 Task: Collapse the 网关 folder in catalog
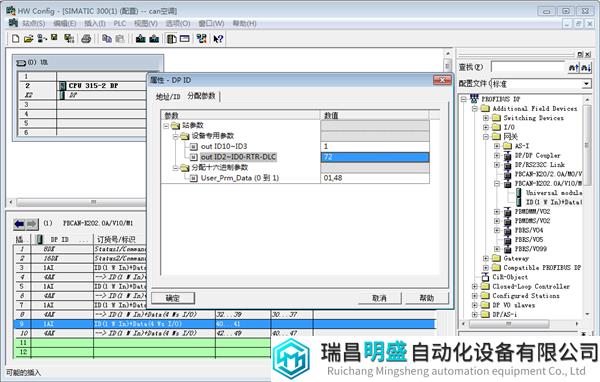pyautogui.click(x=486, y=137)
